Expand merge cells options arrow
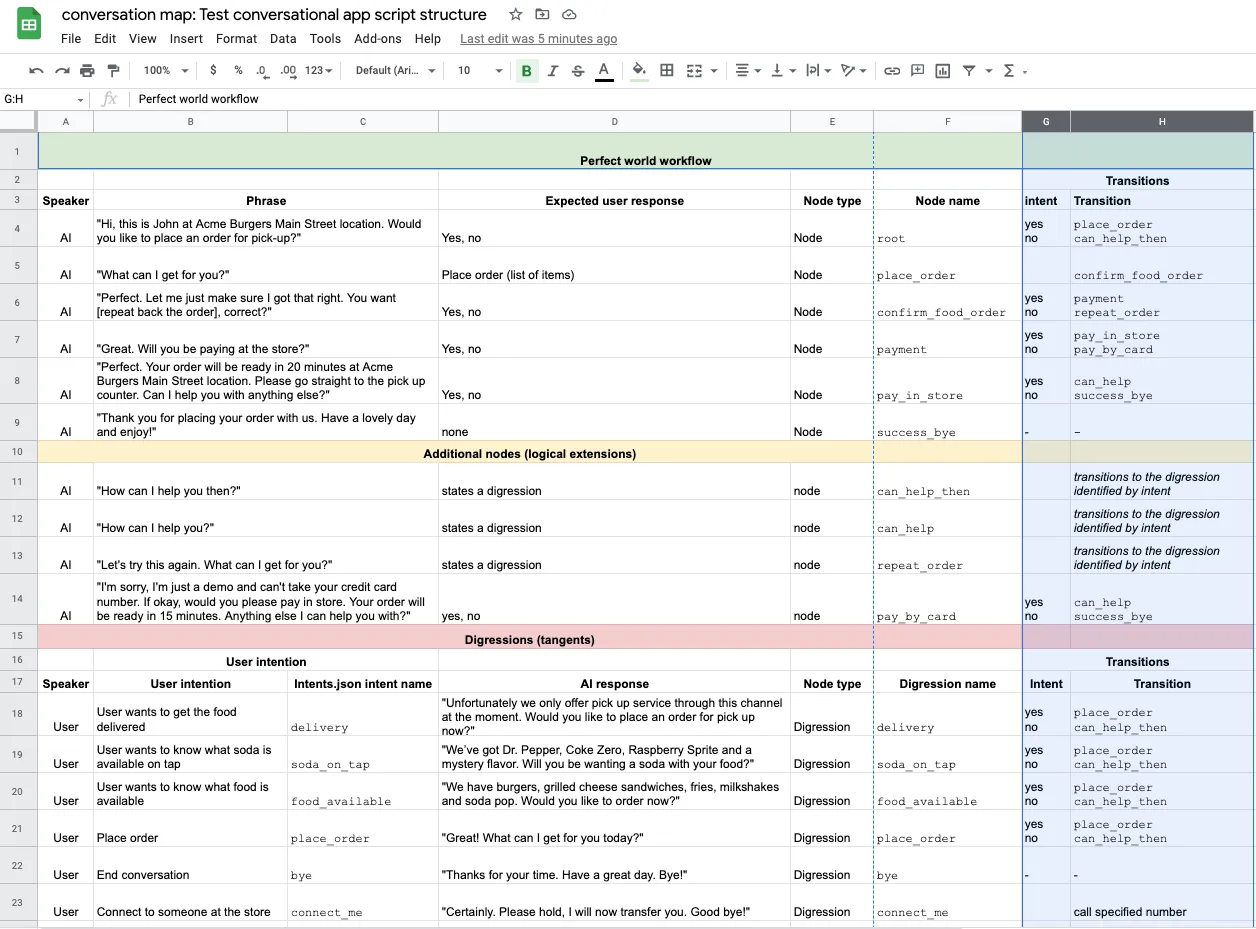 pyautogui.click(x=714, y=71)
